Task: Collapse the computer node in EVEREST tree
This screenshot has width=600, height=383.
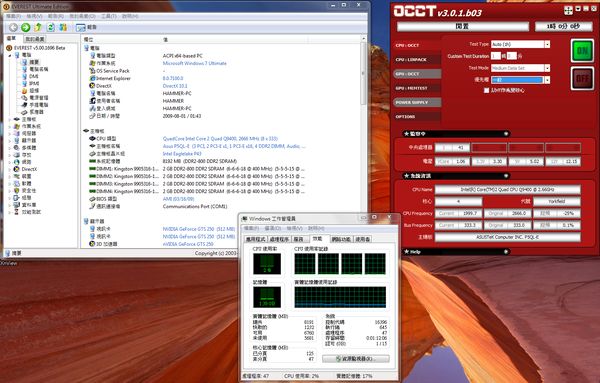Action: pyautogui.click(x=10, y=55)
